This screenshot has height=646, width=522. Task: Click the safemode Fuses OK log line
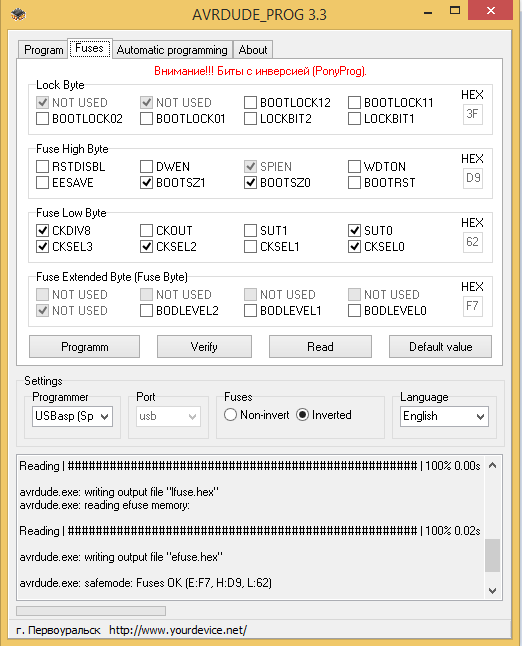coord(145,583)
